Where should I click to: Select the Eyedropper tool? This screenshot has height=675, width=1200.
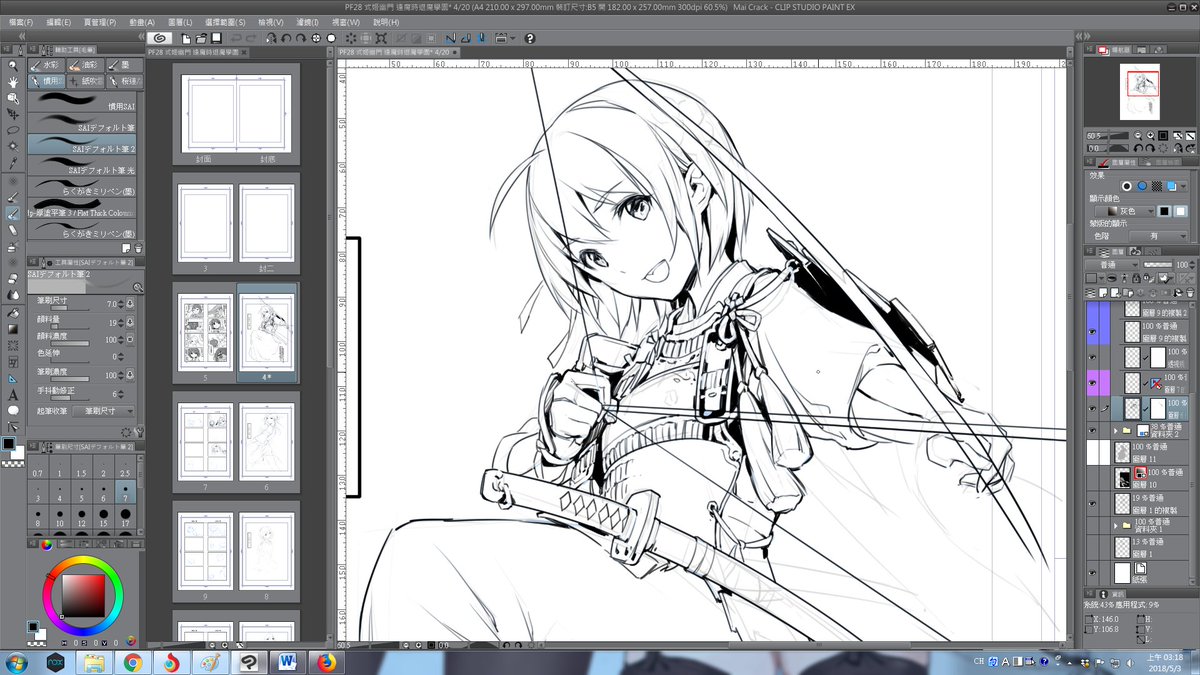pos(13,163)
